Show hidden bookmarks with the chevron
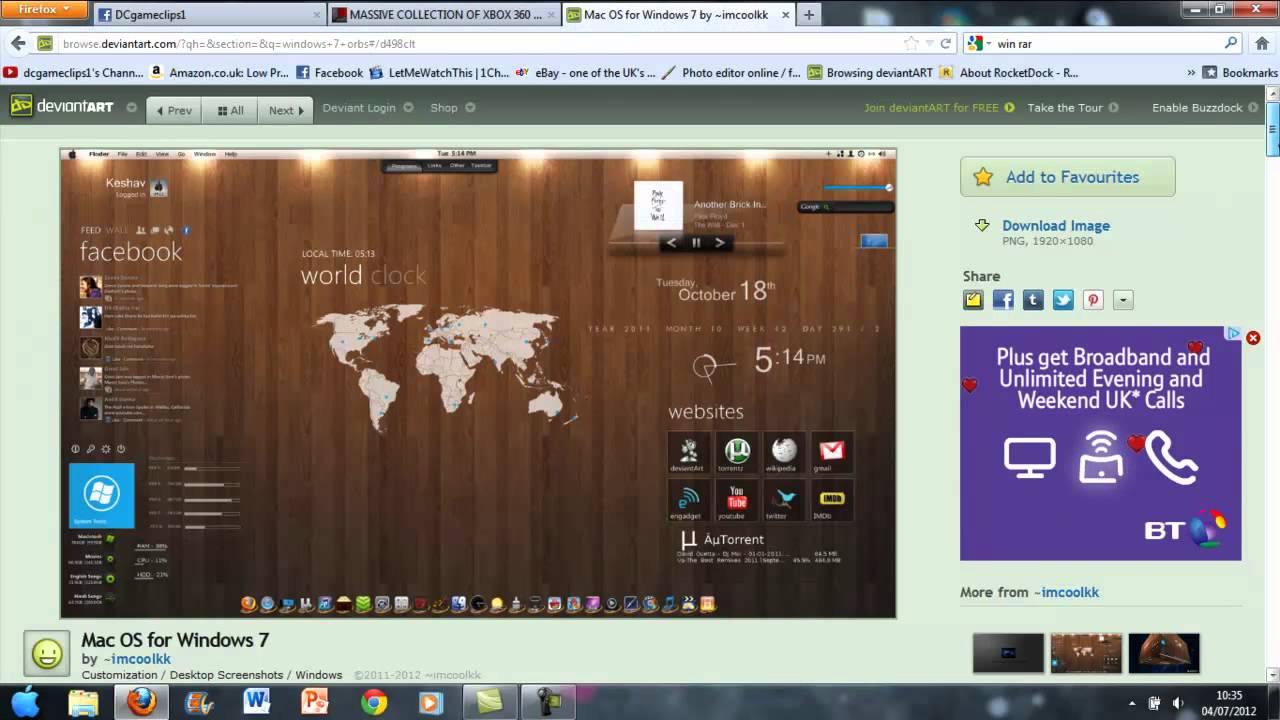1280x720 pixels. click(x=1191, y=73)
